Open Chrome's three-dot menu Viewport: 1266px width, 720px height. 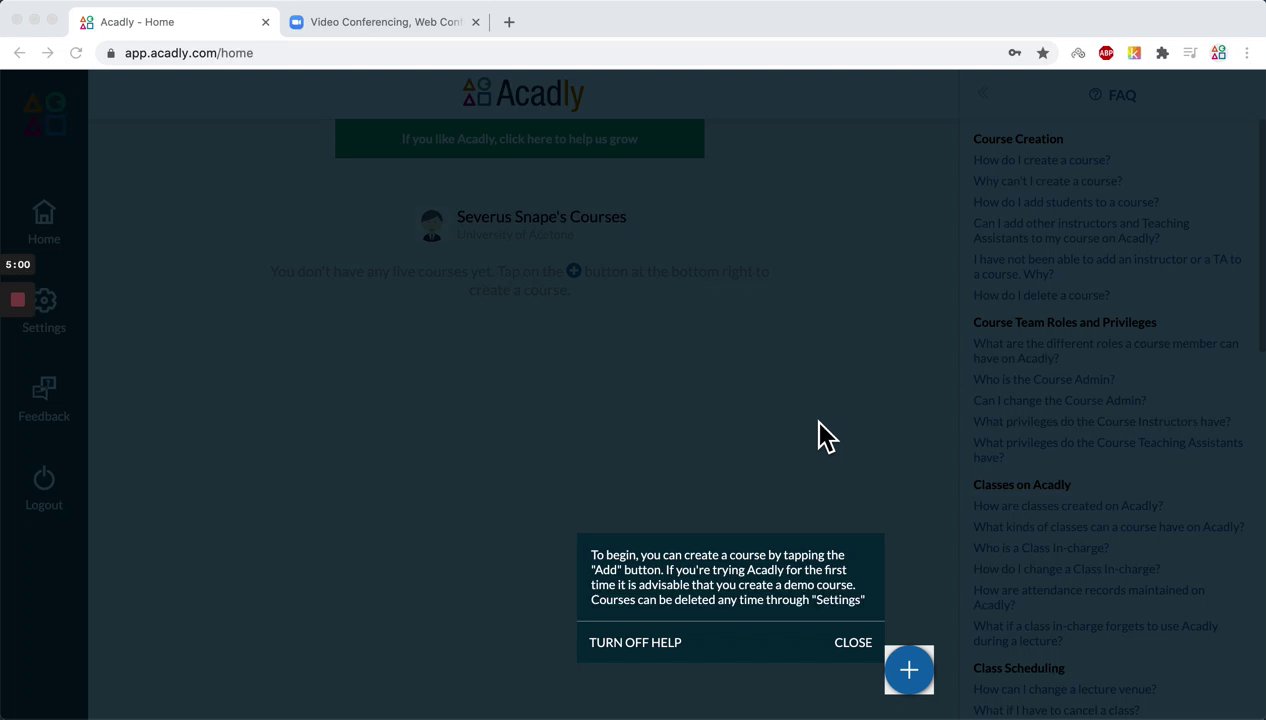point(1247,53)
